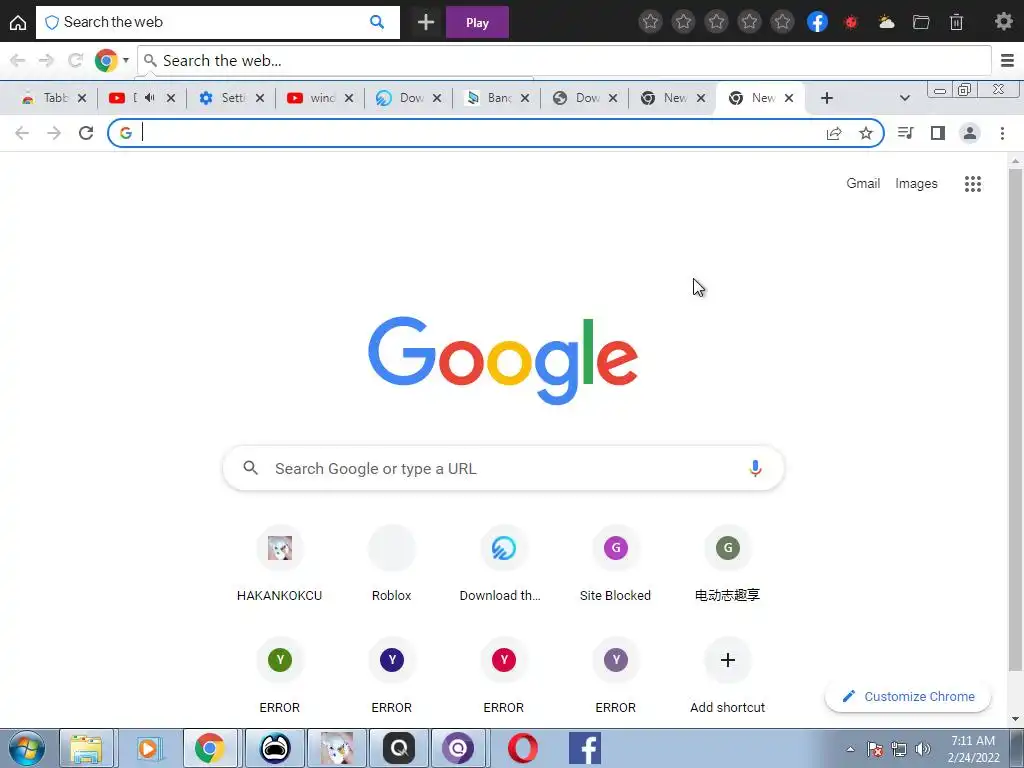Viewport: 1024px width, 768px height.
Task: Close the Settings tab
Action: 260,98
